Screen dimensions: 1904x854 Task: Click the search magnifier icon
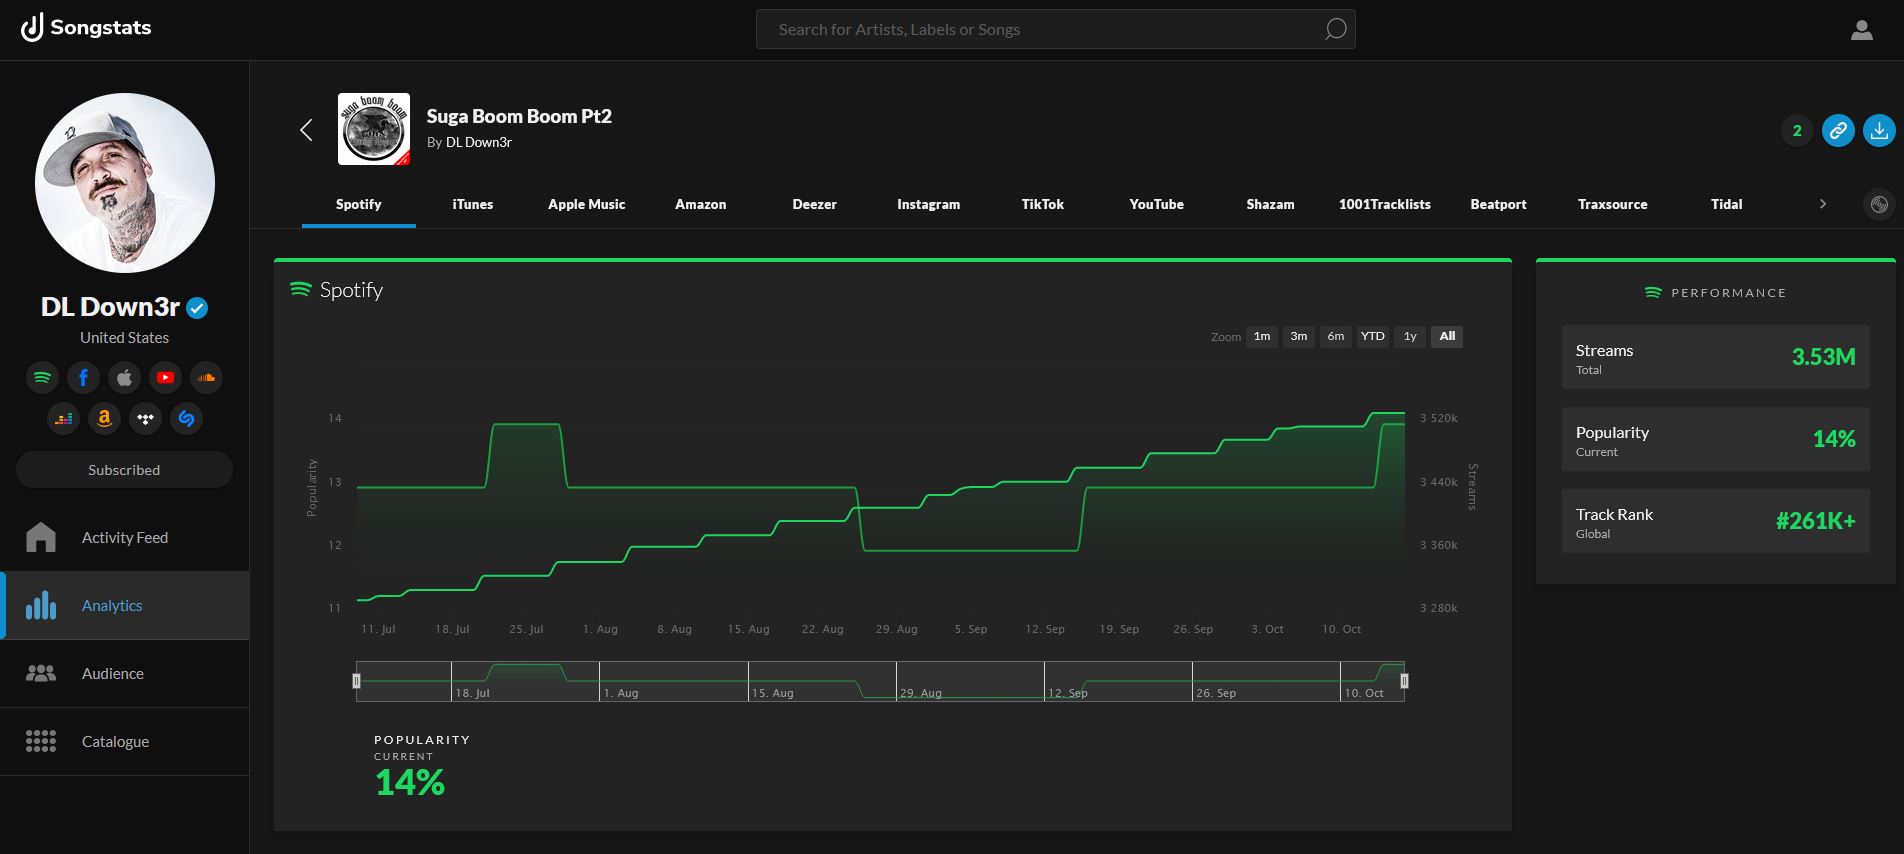click(x=1335, y=30)
